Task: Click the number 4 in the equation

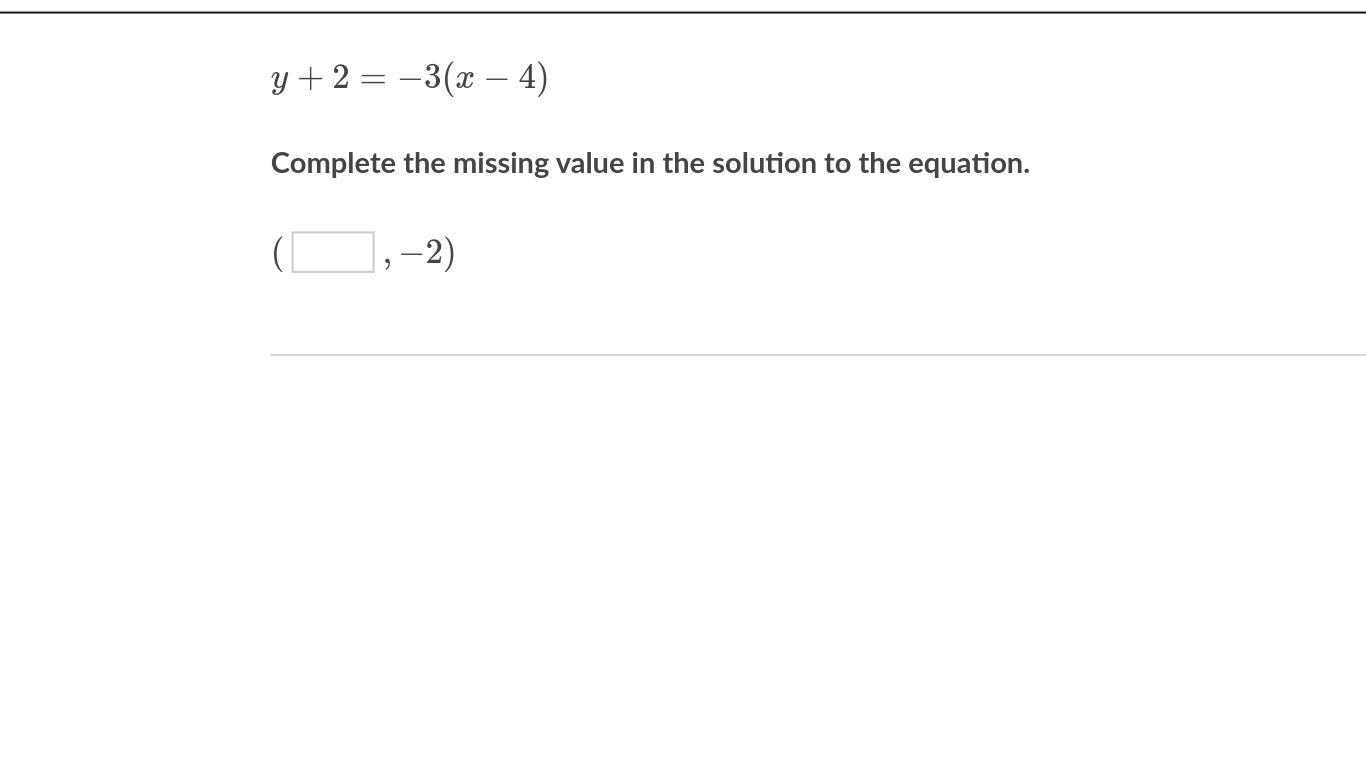Action: [528, 77]
